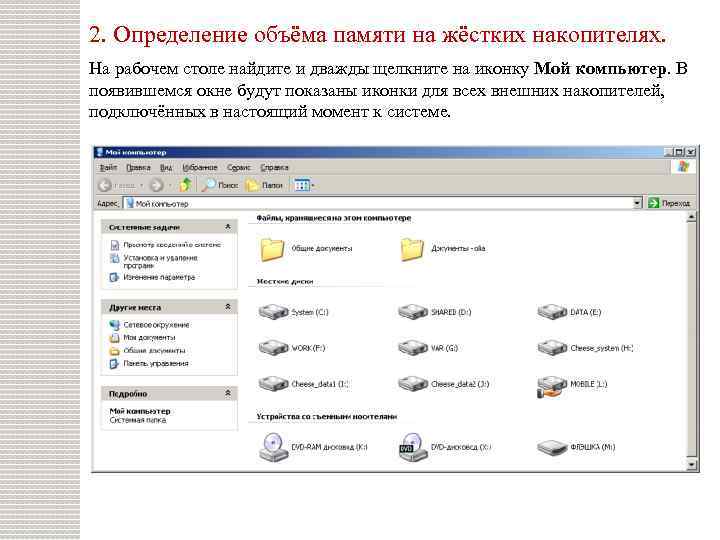Select the Cheese_data2 (J:) drive icon
The height and width of the screenshot is (540, 720).
413,383
